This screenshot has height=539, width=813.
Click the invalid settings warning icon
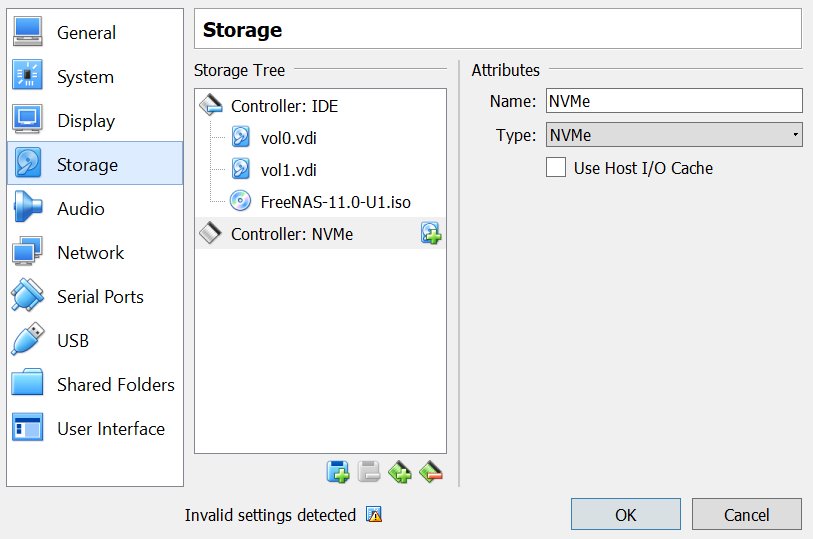(x=374, y=515)
